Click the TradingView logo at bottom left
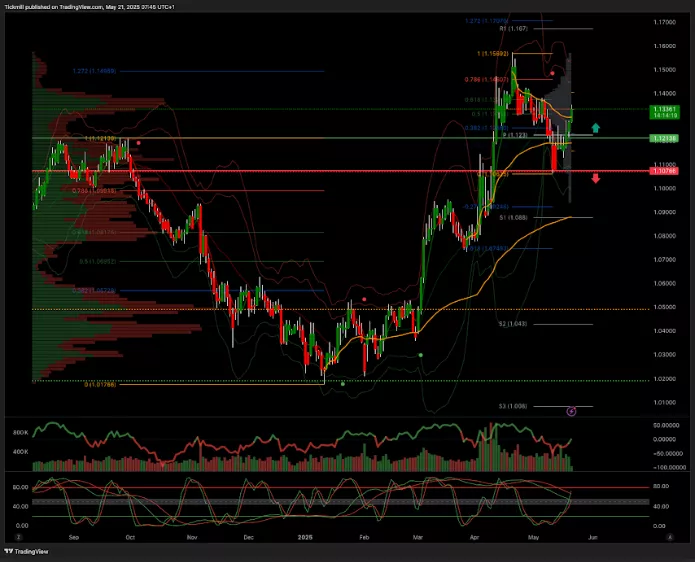The image size is (695, 562). 30,550
